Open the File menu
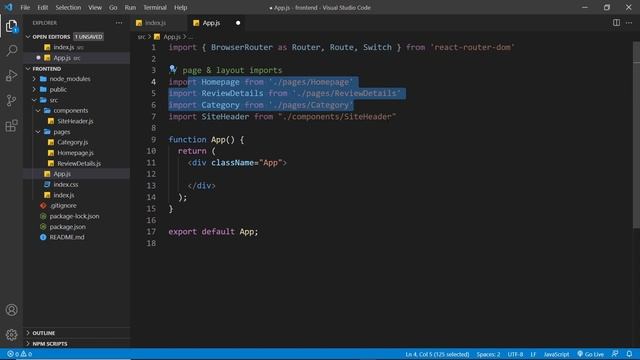 click(x=25, y=7)
